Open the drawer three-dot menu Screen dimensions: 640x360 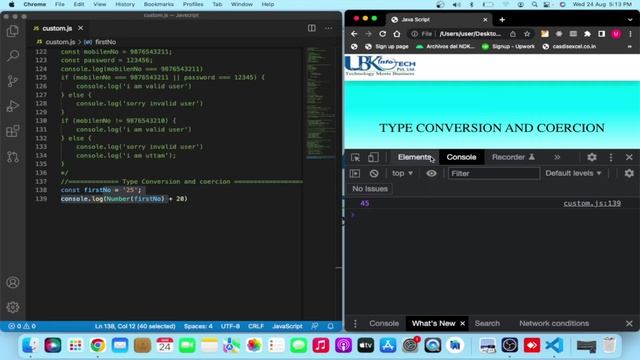click(355, 324)
